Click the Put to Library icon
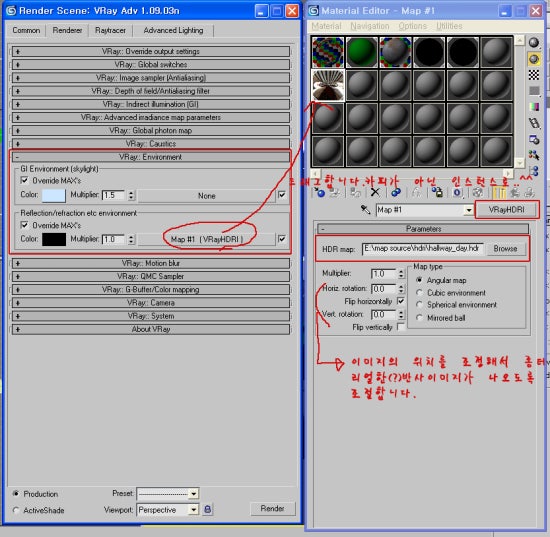The width and height of the screenshot is (550, 537). (437, 192)
